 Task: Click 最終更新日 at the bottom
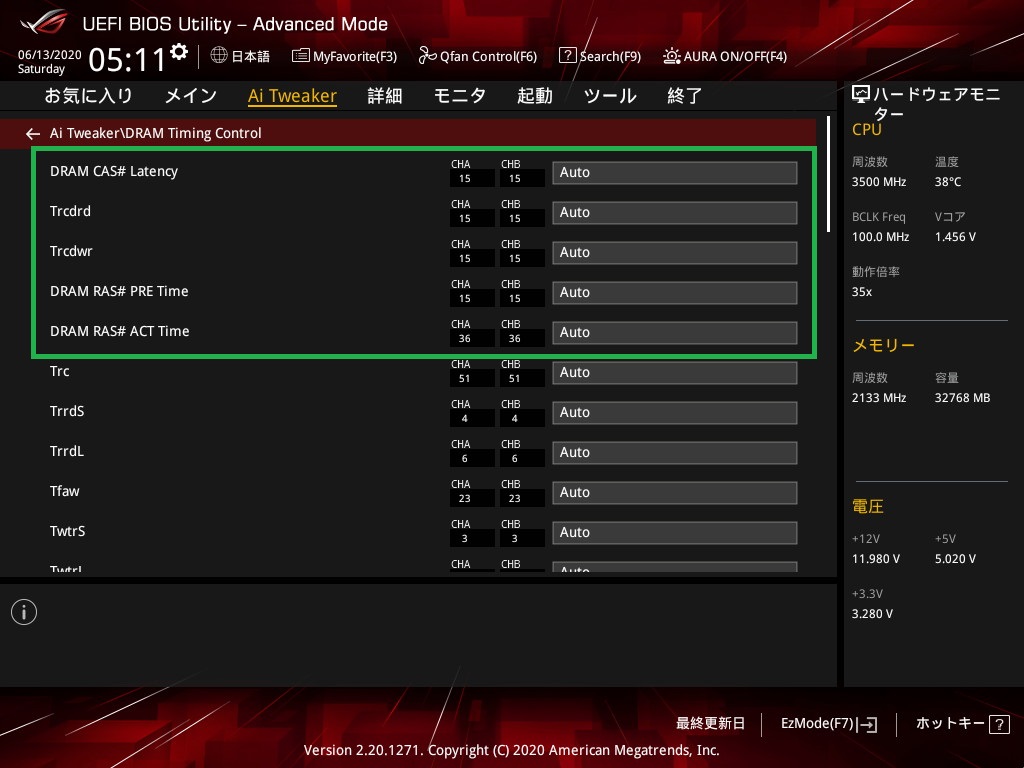click(x=710, y=724)
